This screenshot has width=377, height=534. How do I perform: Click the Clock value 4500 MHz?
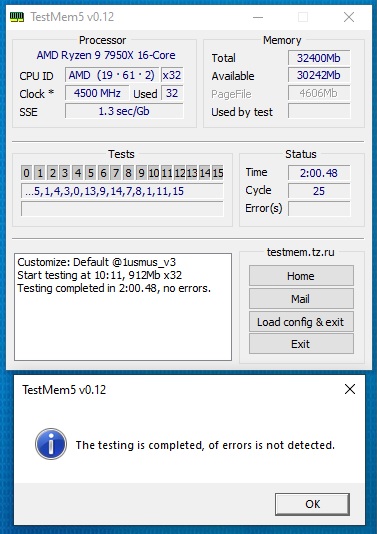point(97,93)
